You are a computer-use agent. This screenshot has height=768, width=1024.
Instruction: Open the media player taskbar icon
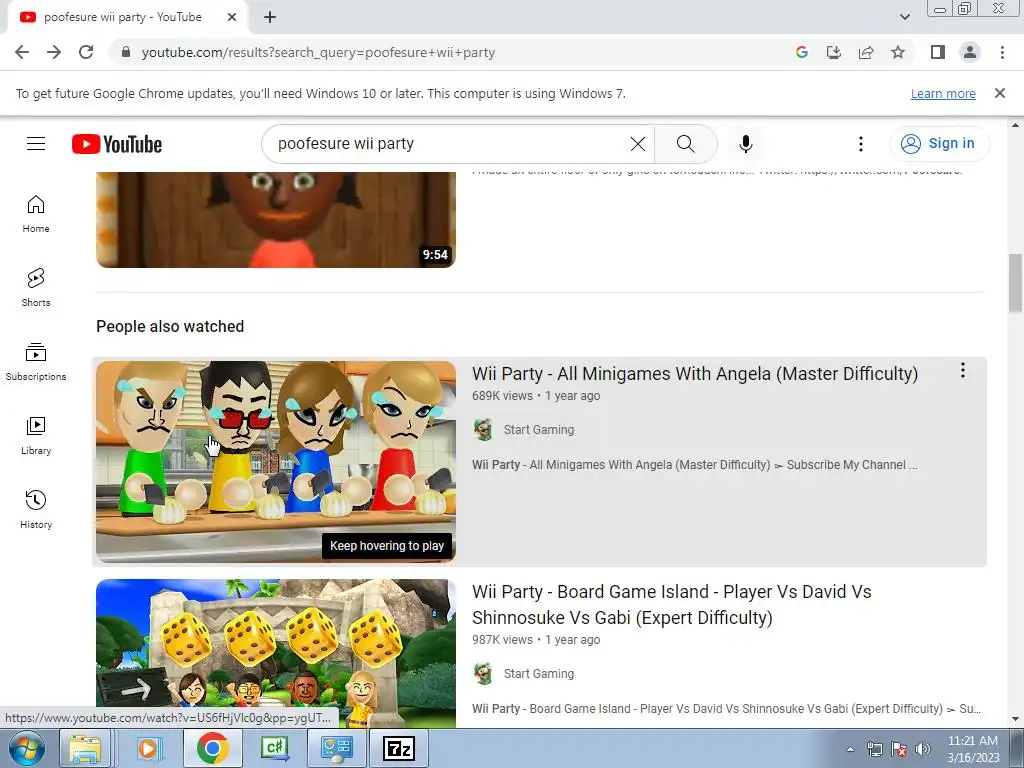[149, 748]
